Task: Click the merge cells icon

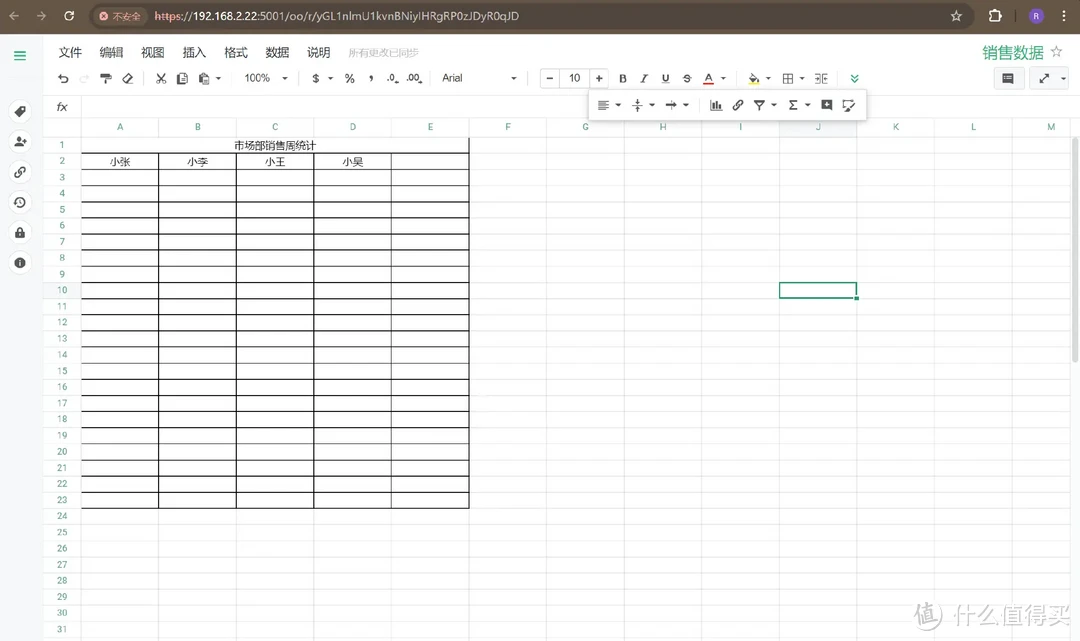Action: [x=821, y=78]
